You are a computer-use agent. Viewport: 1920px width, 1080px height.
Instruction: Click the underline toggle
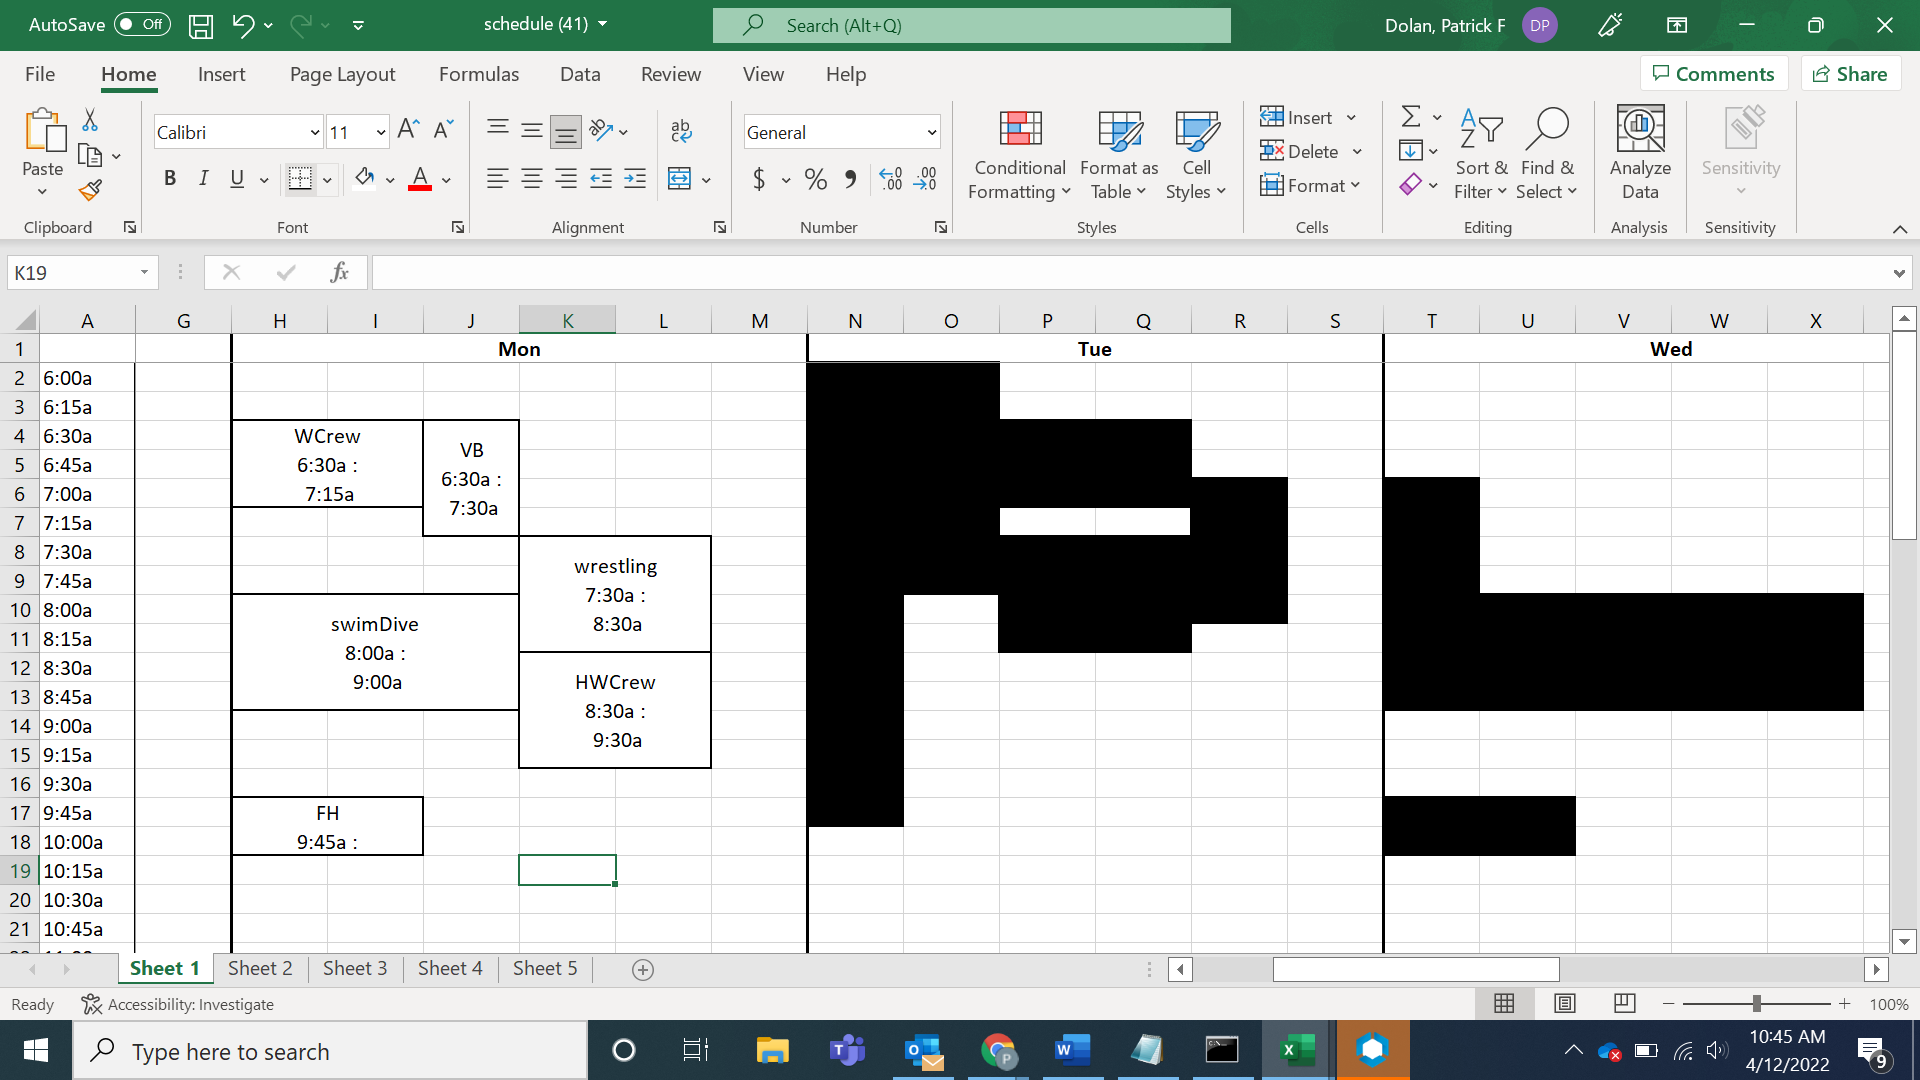236,178
